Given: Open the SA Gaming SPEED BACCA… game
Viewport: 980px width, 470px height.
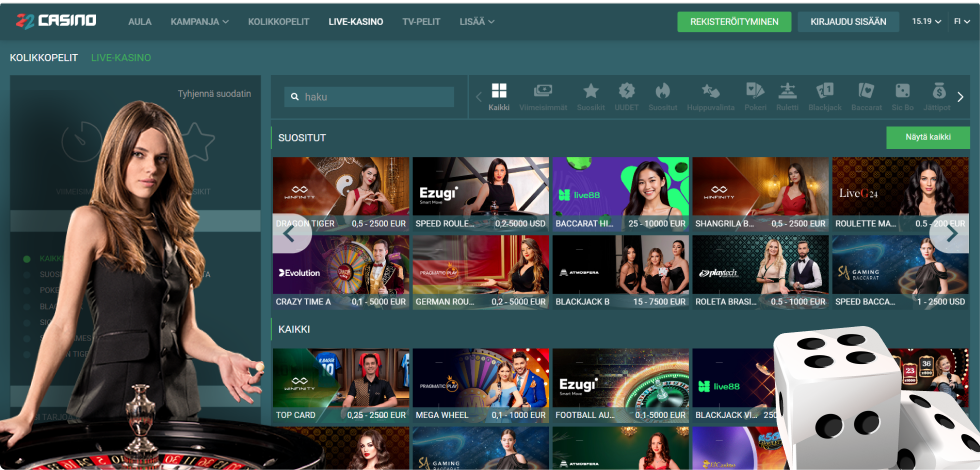Looking at the screenshot, I should click(x=901, y=272).
